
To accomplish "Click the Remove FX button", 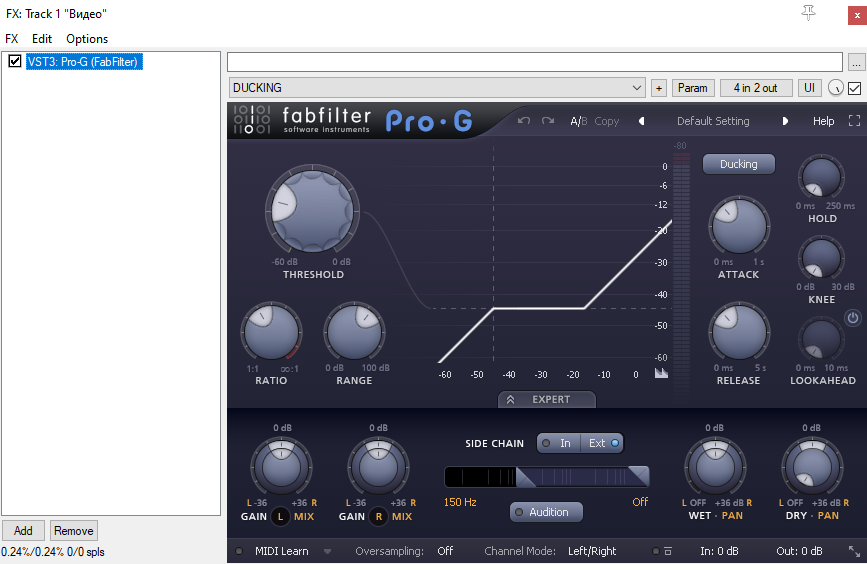I will pos(74,531).
